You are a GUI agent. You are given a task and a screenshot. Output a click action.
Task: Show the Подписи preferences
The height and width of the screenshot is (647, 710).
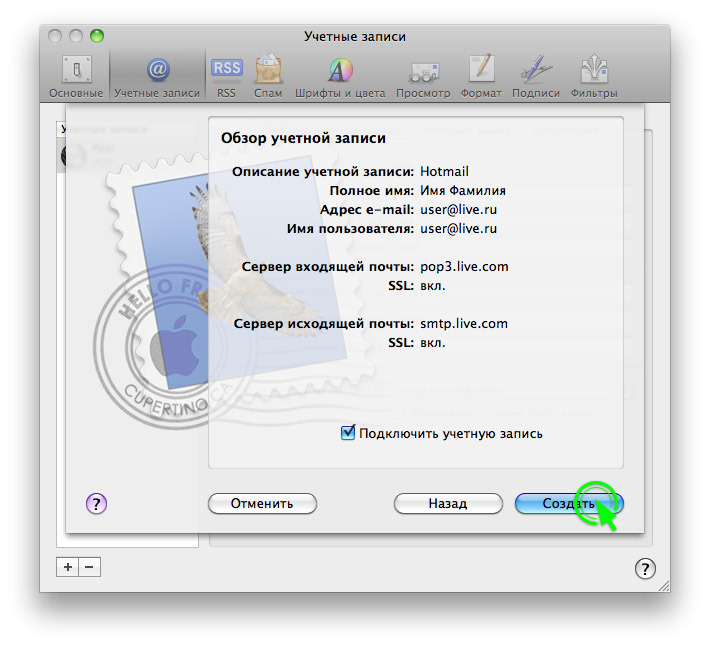[x=535, y=75]
